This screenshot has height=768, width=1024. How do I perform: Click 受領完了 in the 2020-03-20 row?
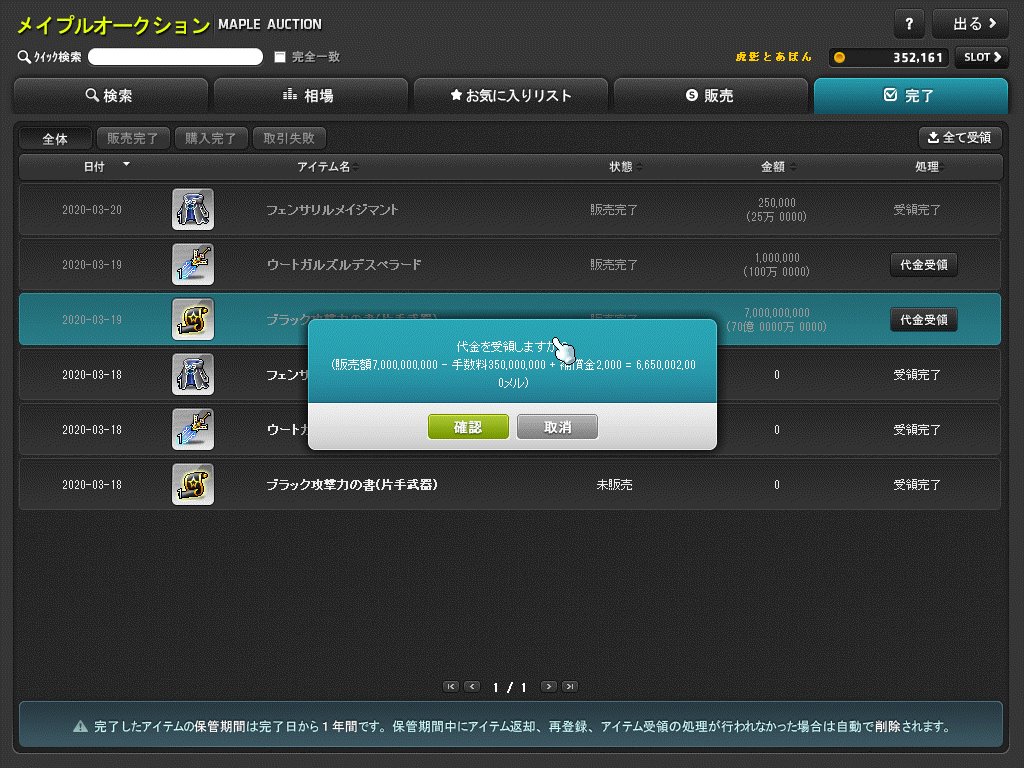[917, 210]
